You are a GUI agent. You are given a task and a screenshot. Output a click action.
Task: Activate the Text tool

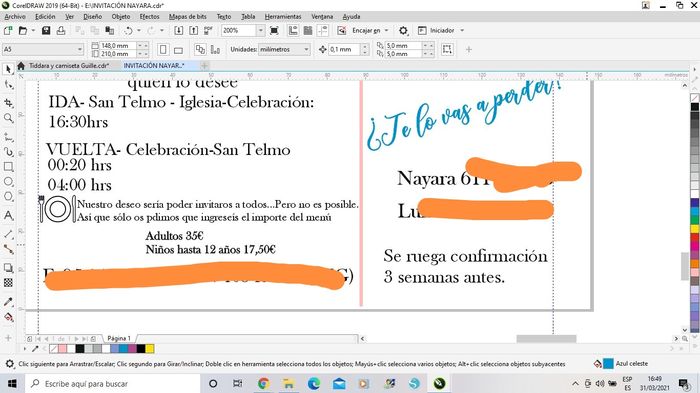click(8, 216)
